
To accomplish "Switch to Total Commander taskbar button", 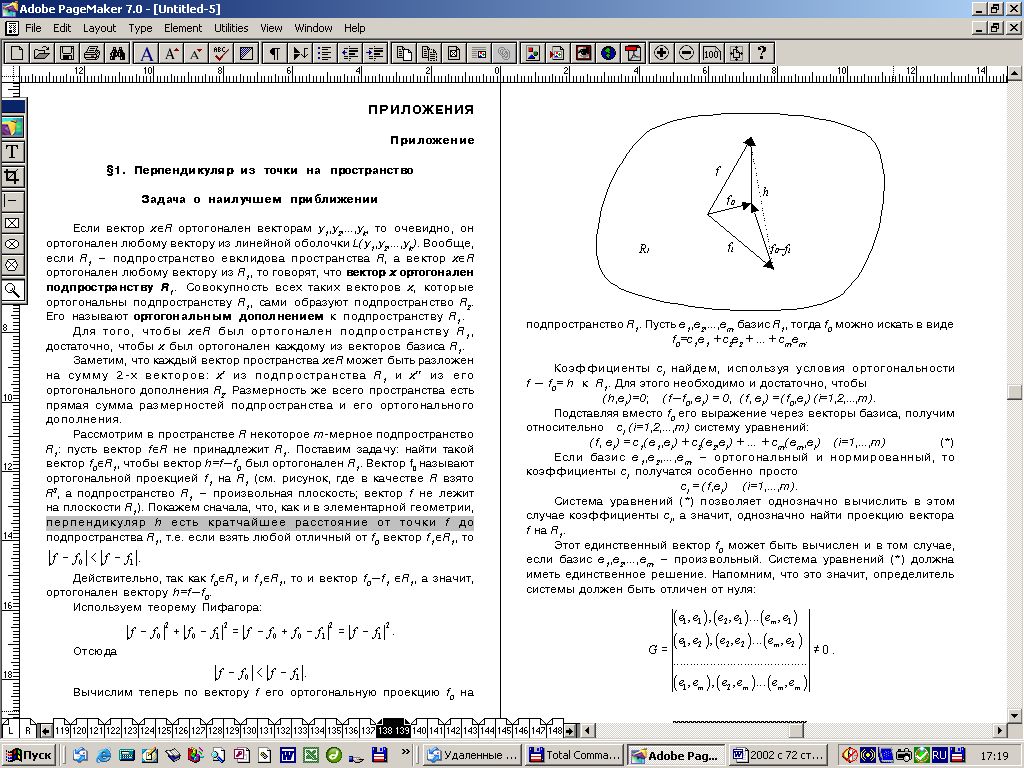I will (574, 755).
